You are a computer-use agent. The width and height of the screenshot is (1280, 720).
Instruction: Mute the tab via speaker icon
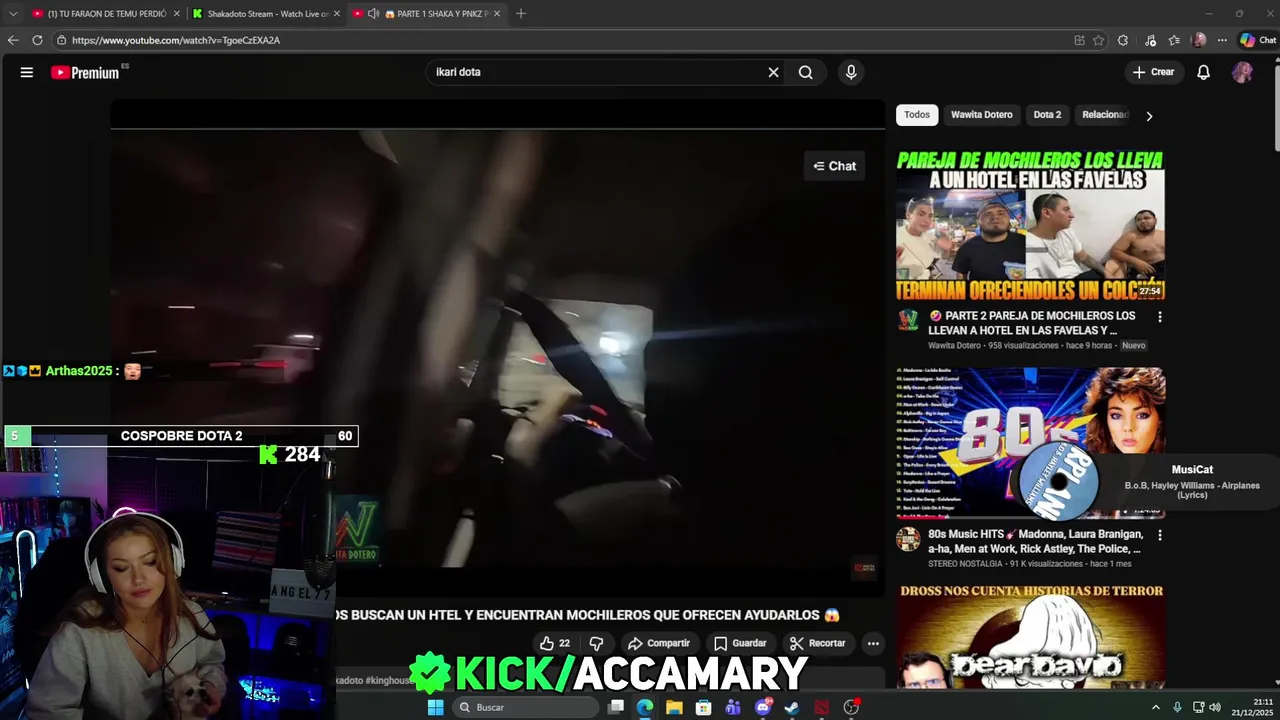coord(373,13)
